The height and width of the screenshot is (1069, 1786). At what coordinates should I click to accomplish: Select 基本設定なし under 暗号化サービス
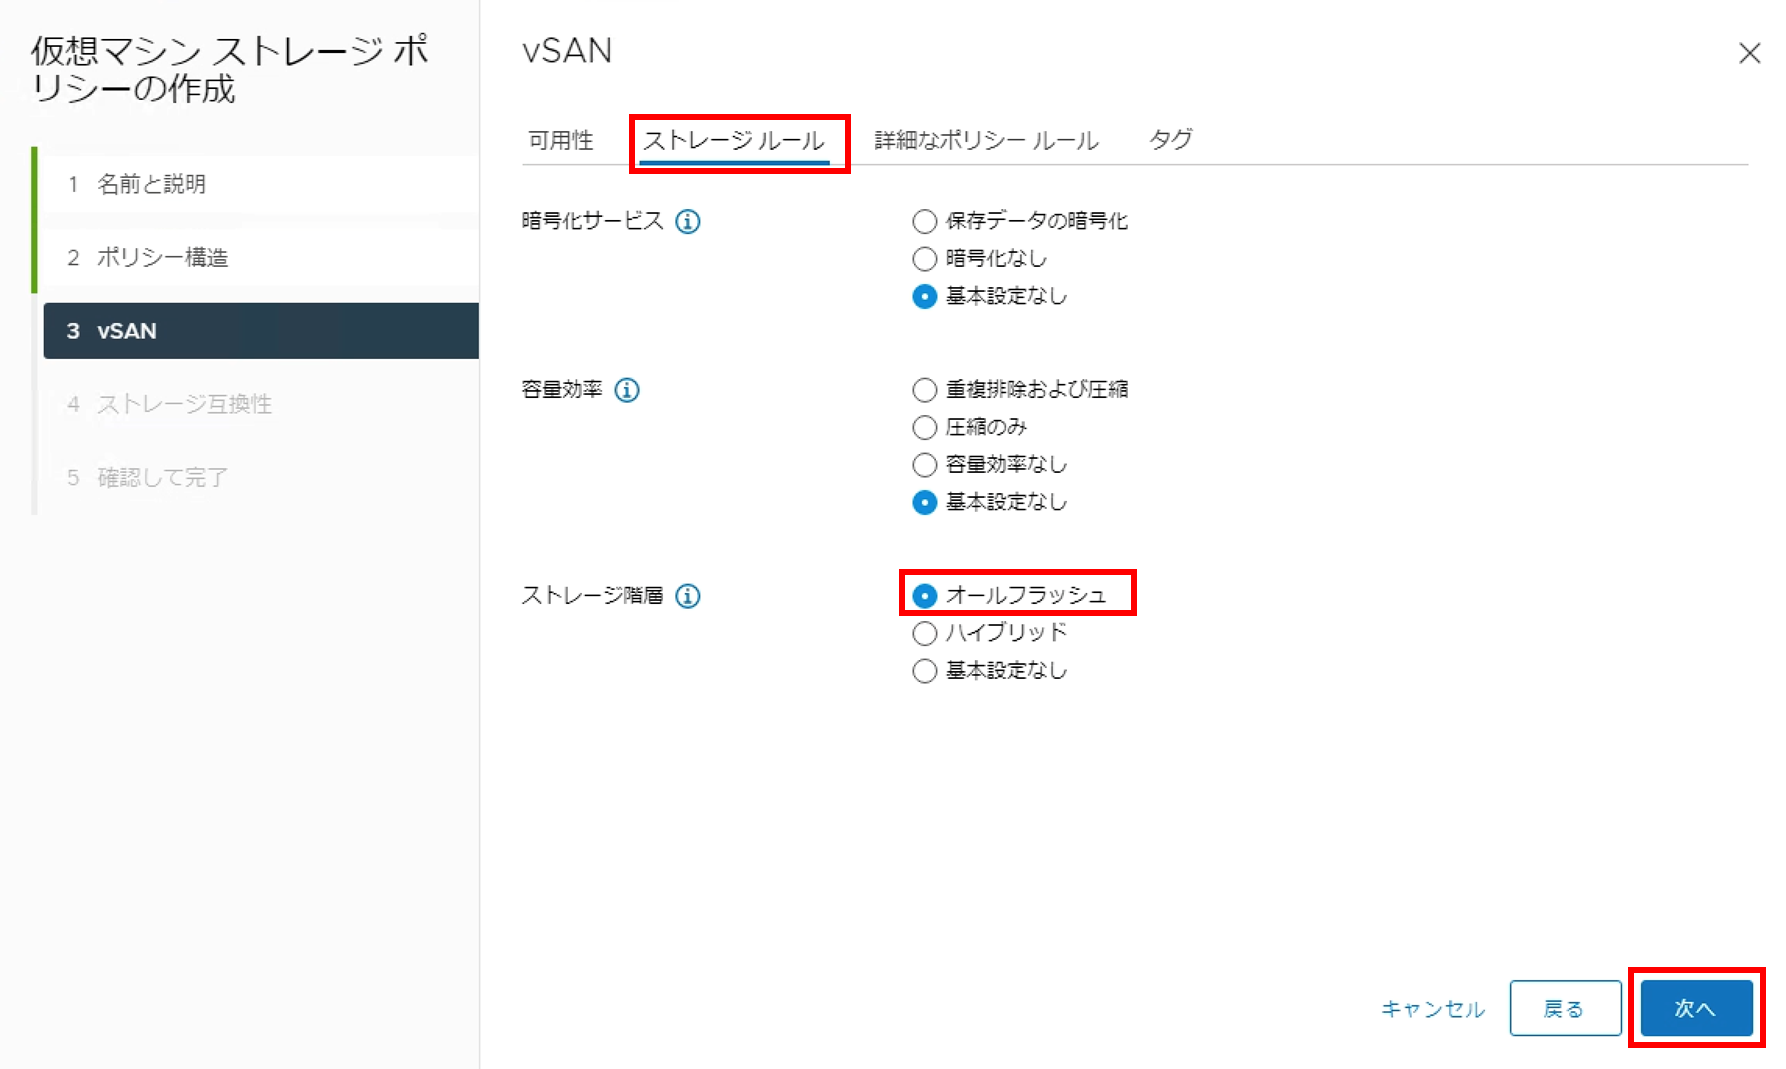(x=925, y=297)
